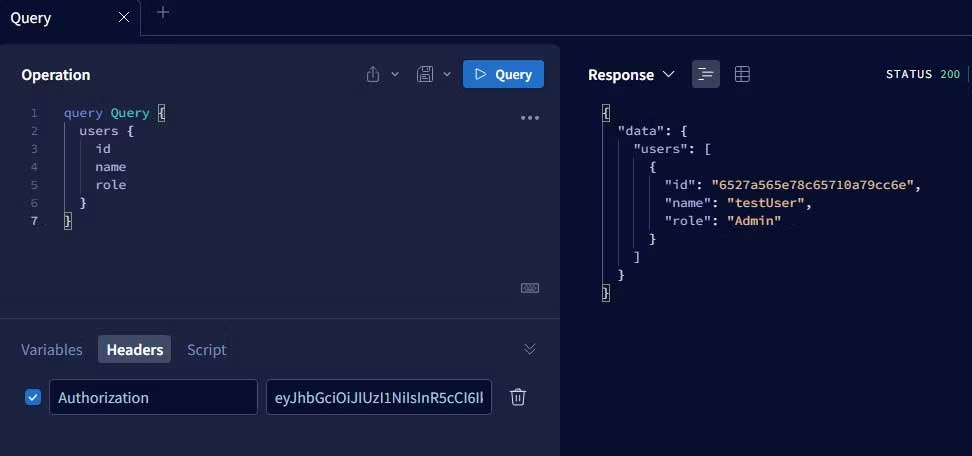Open keyboard shortcuts icon in editor

pyautogui.click(x=530, y=288)
